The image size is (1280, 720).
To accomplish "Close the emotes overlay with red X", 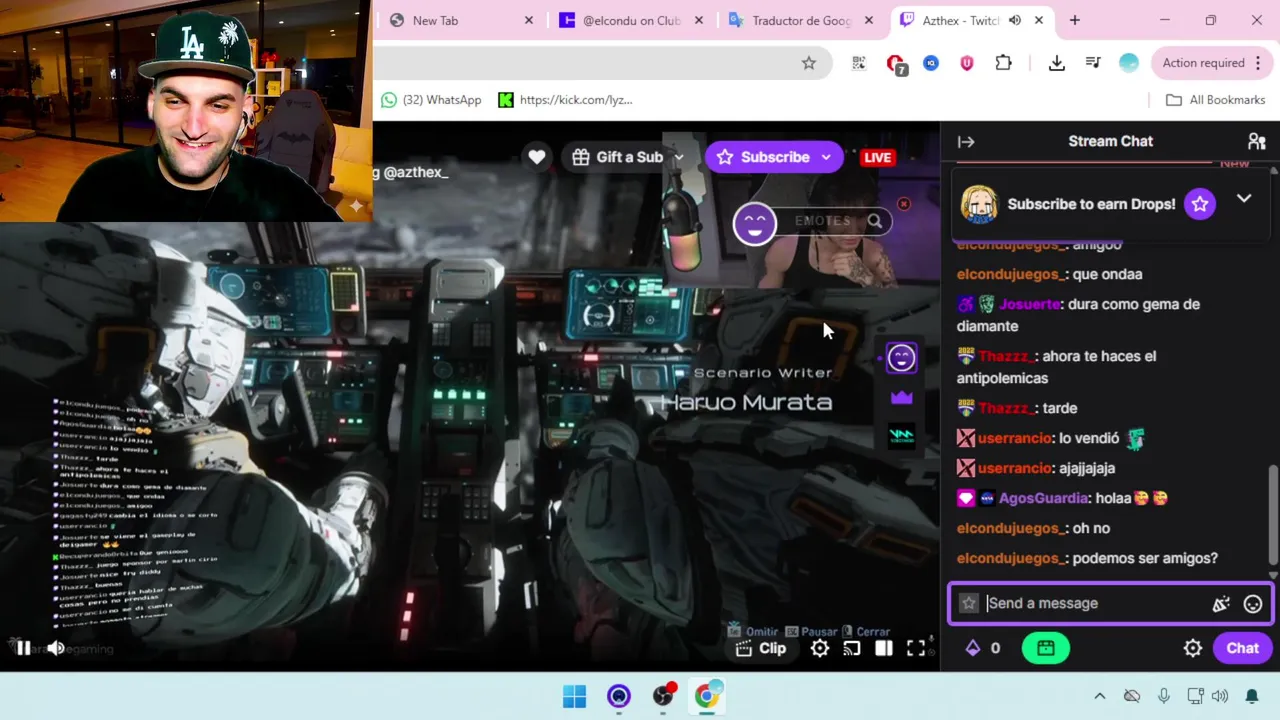I will pyautogui.click(x=904, y=204).
